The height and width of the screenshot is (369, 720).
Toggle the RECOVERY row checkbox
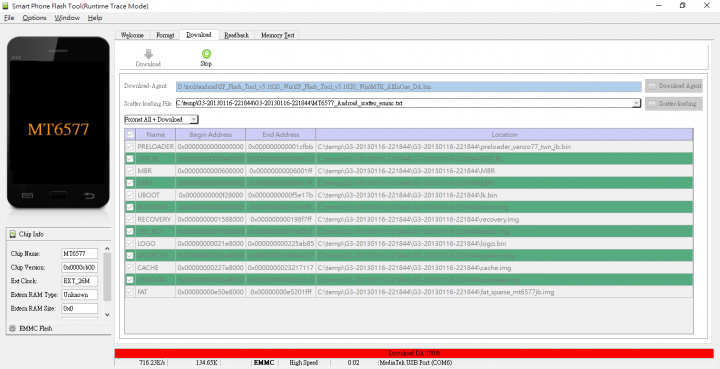(x=130, y=219)
